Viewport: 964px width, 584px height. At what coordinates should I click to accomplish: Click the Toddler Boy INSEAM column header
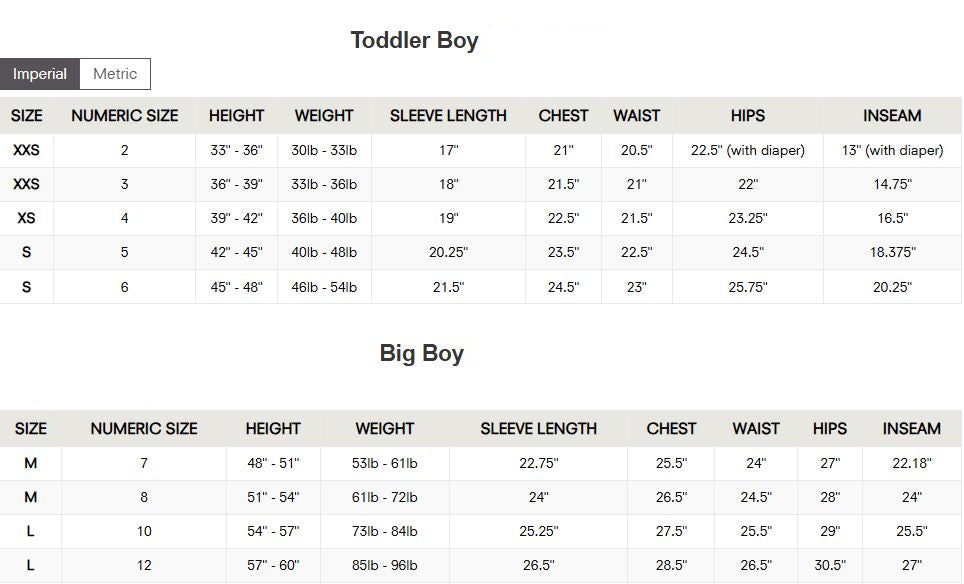pyautogui.click(x=892, y=116)
